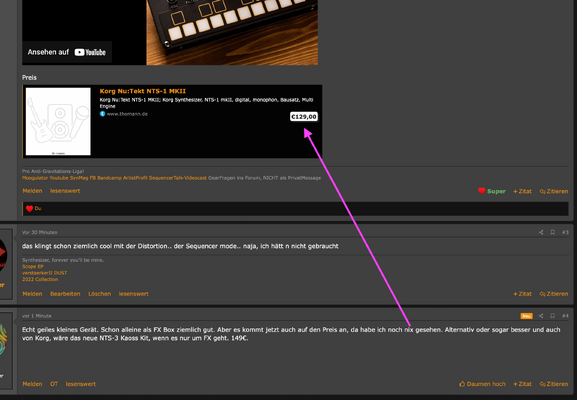Viewport: 577px width, 400px height.
Task: Open the www.thomann.de source link
Action: click(127, 114)
